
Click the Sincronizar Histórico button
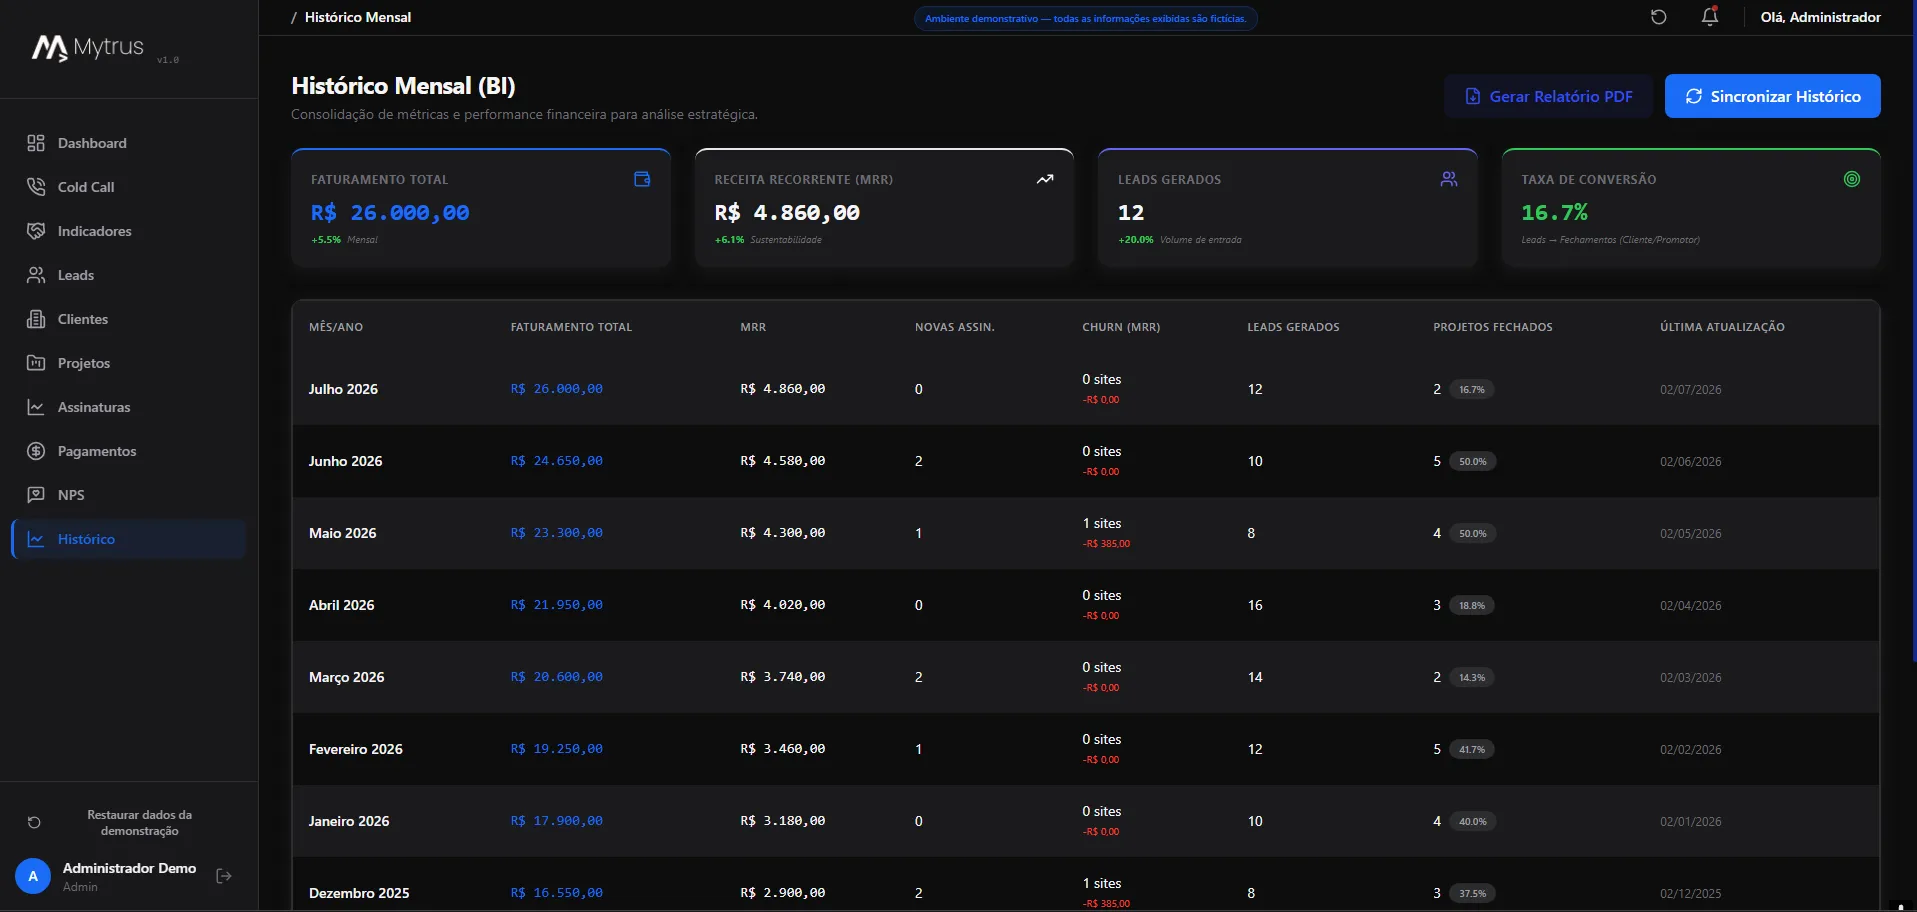[1772, 96]
